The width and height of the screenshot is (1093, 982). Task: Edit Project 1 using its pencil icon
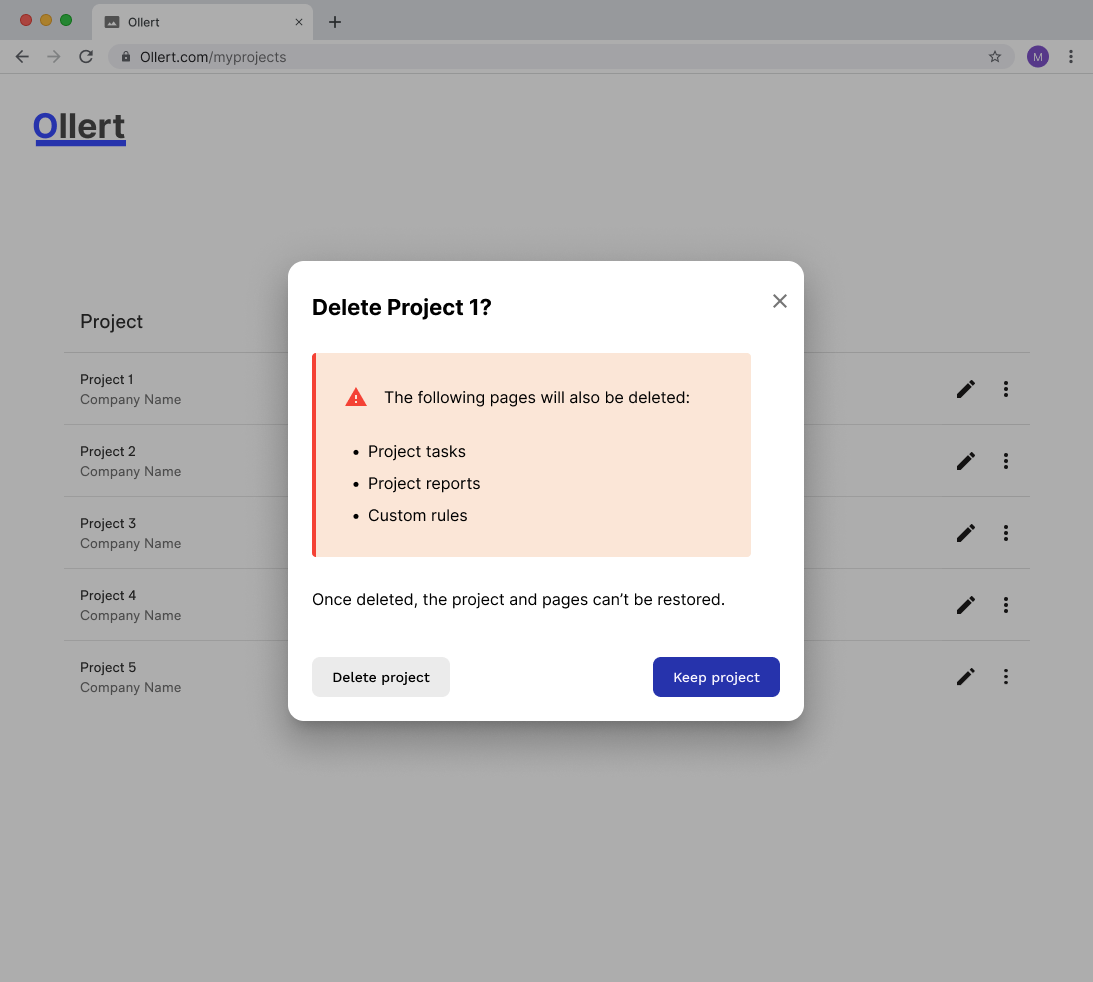(964, 389)
